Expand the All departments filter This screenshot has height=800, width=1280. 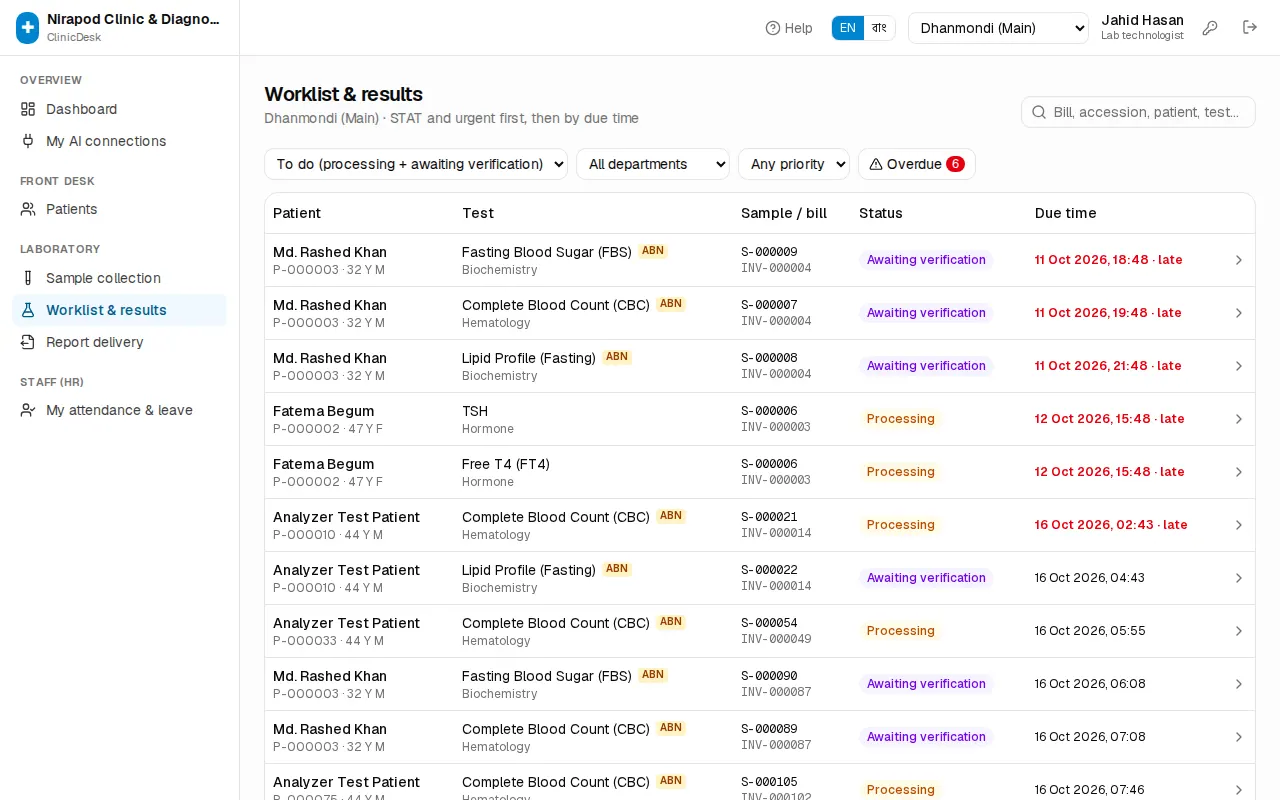653,164
